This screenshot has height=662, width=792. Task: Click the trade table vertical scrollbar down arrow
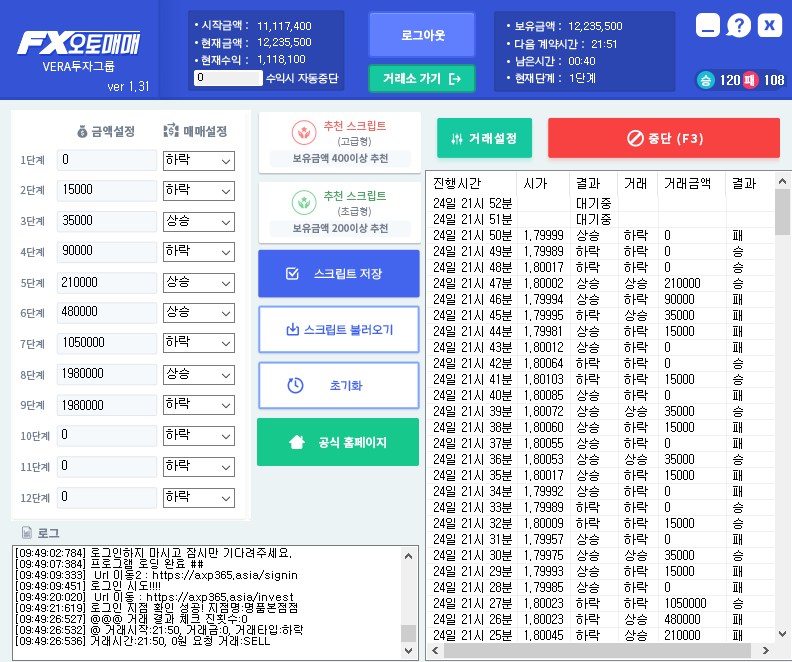tap(782, 634)
